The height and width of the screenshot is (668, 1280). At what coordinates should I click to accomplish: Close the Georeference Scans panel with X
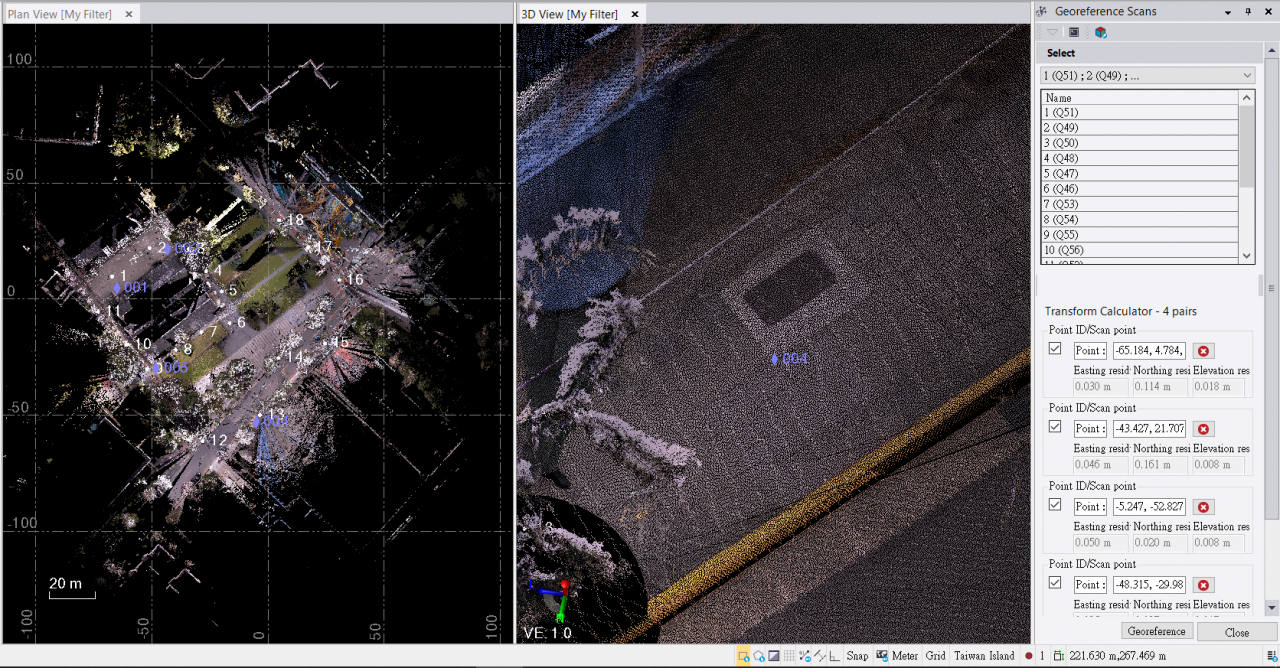(1267, 12)
